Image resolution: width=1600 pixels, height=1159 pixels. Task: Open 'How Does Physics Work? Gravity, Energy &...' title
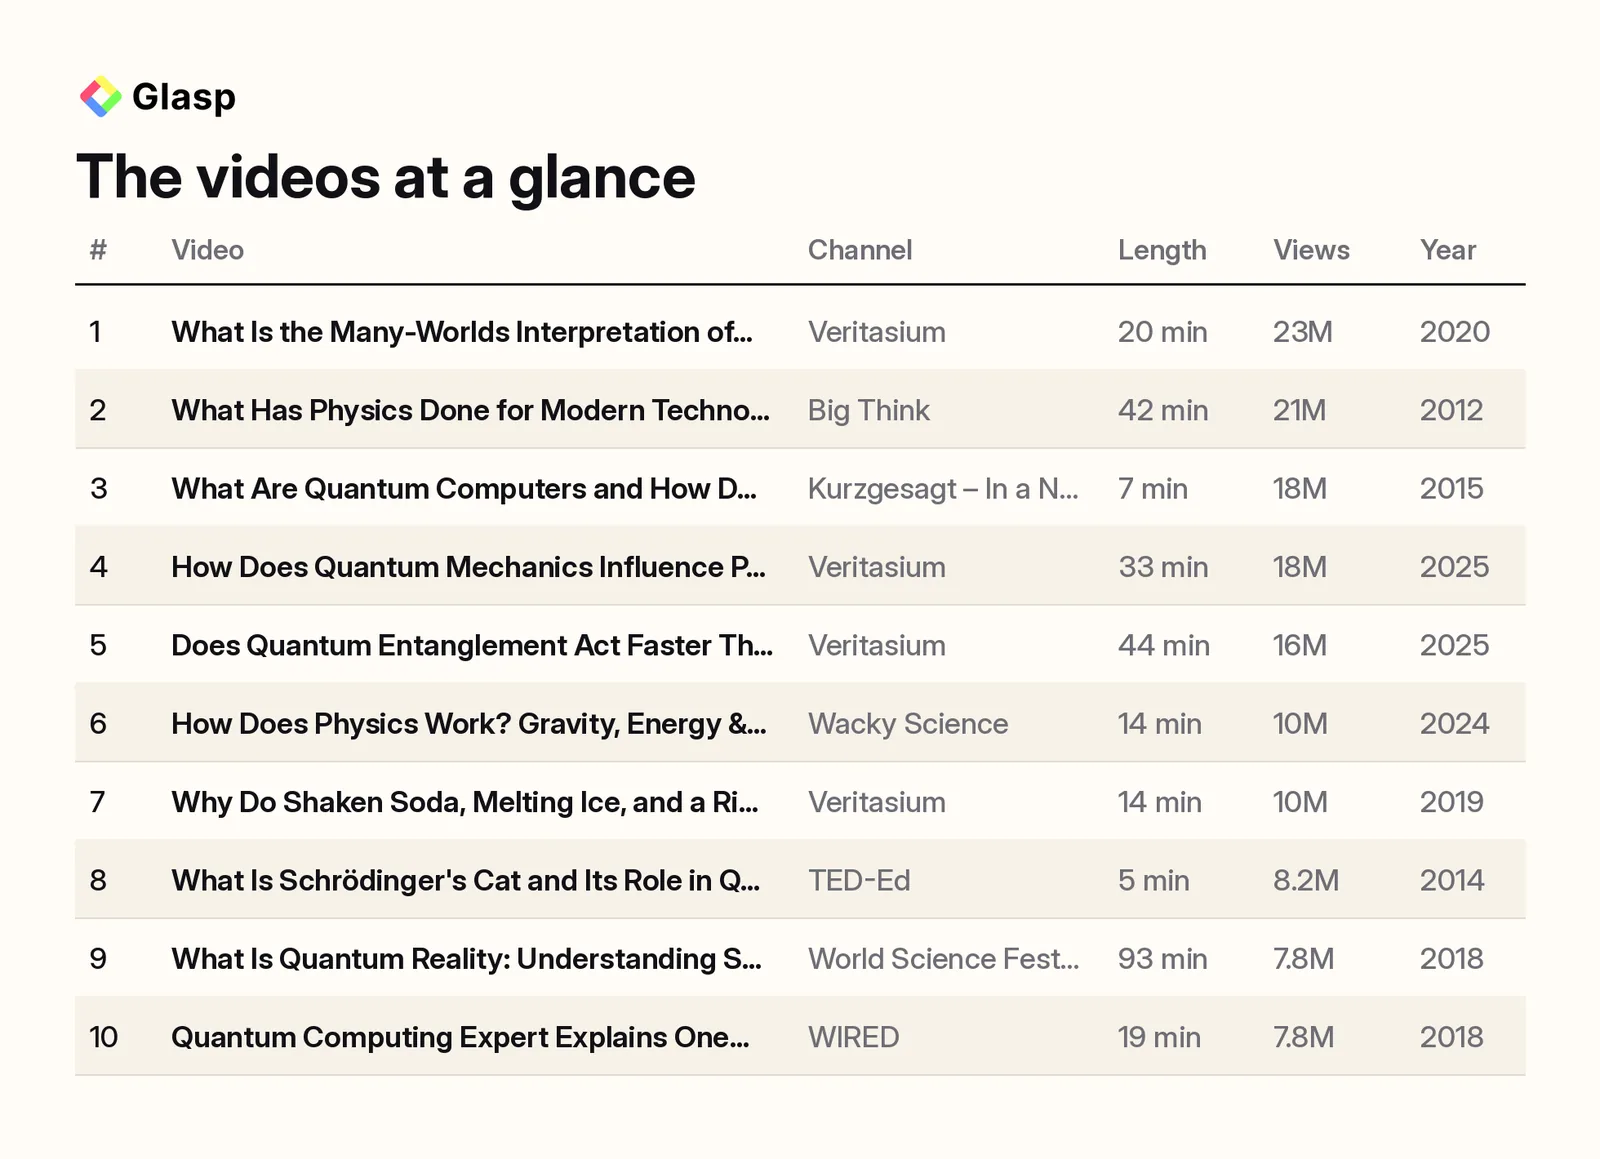click(x=469, y=724)
